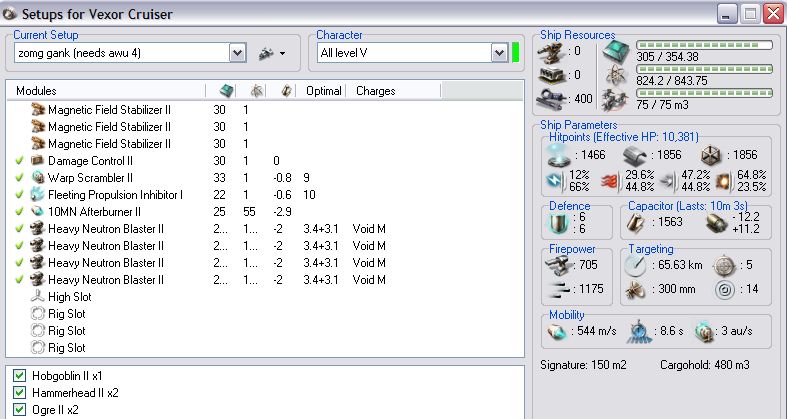Image resolution: width=787 pixels, height=419 pixels.
Task: Uncheck the Ogre II x2 drone checkbox
Action: coord(20,409)
